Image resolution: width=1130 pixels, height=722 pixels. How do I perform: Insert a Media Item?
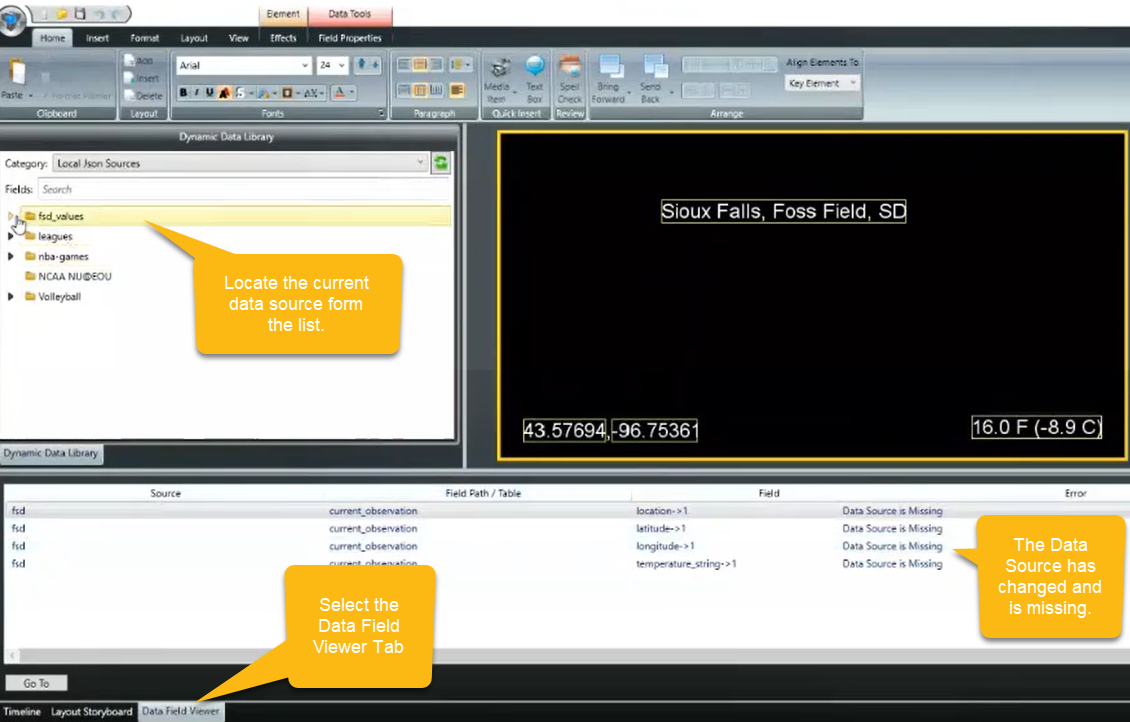click(x=497, y=72)
